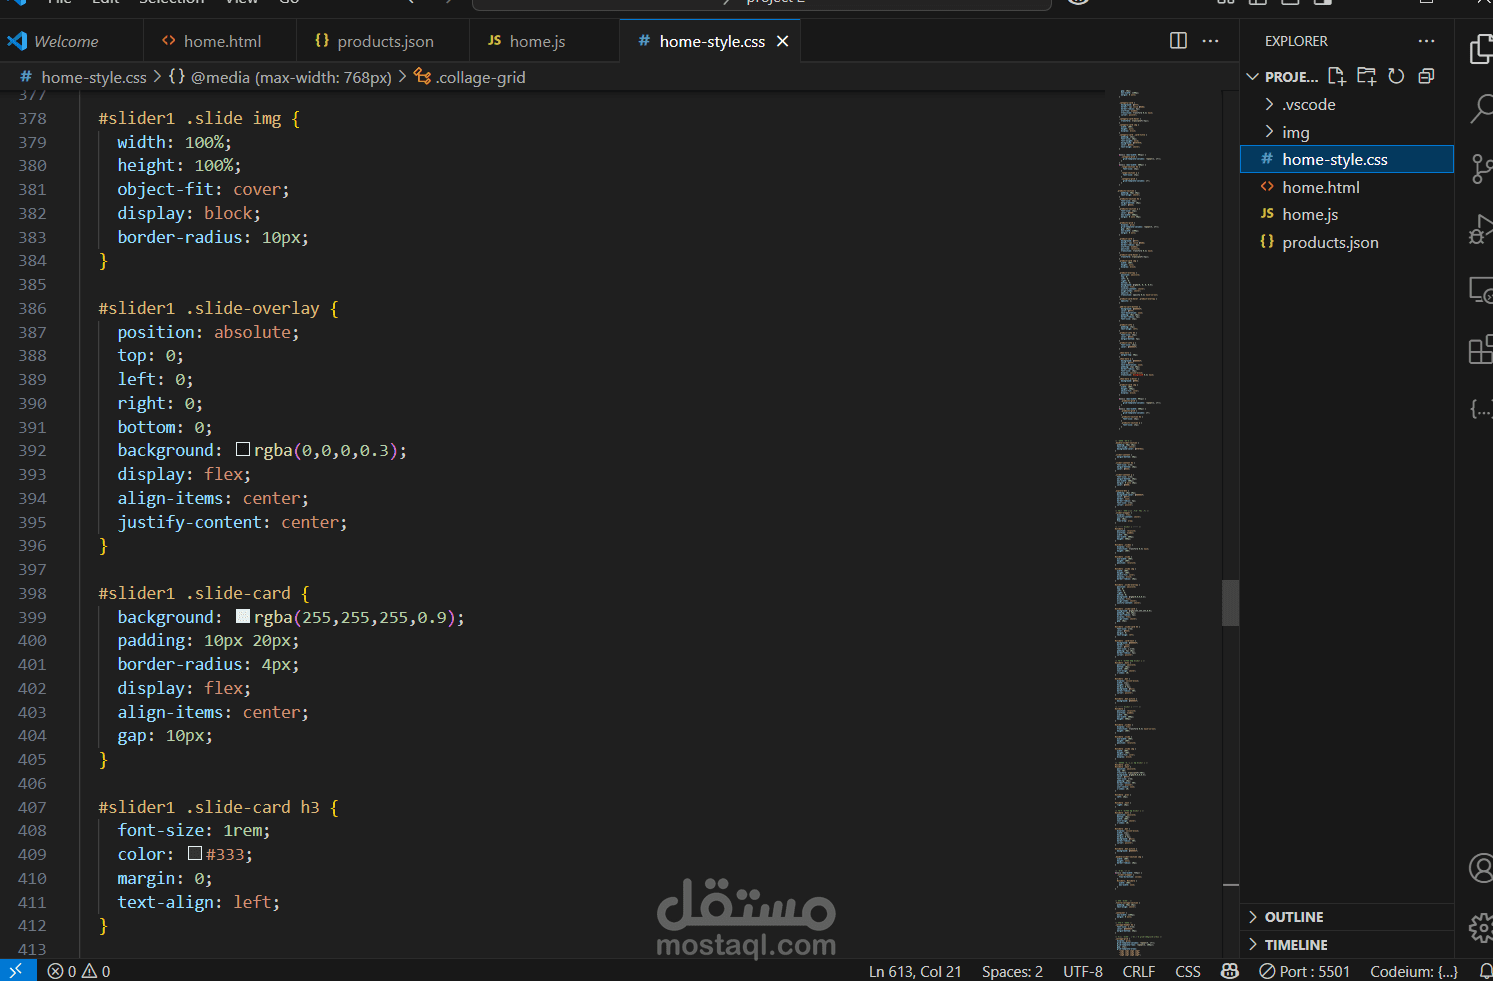Change end of line sequence CRLF
Viewport: 1493px width, 981px height.
1139,971
